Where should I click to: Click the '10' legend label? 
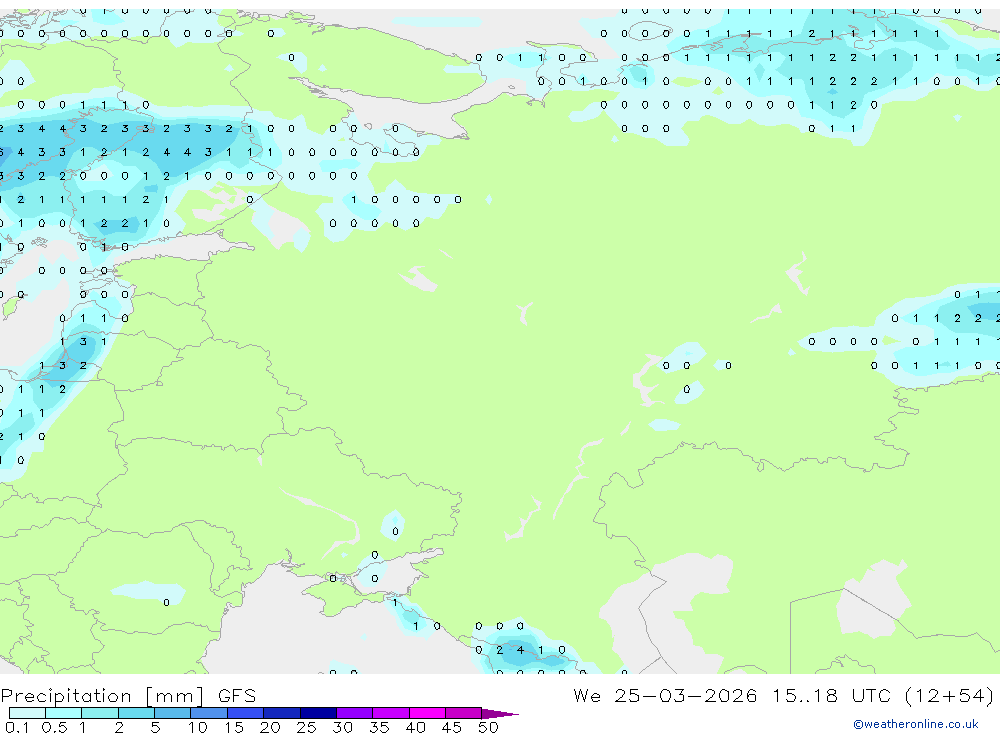(198, 727)
